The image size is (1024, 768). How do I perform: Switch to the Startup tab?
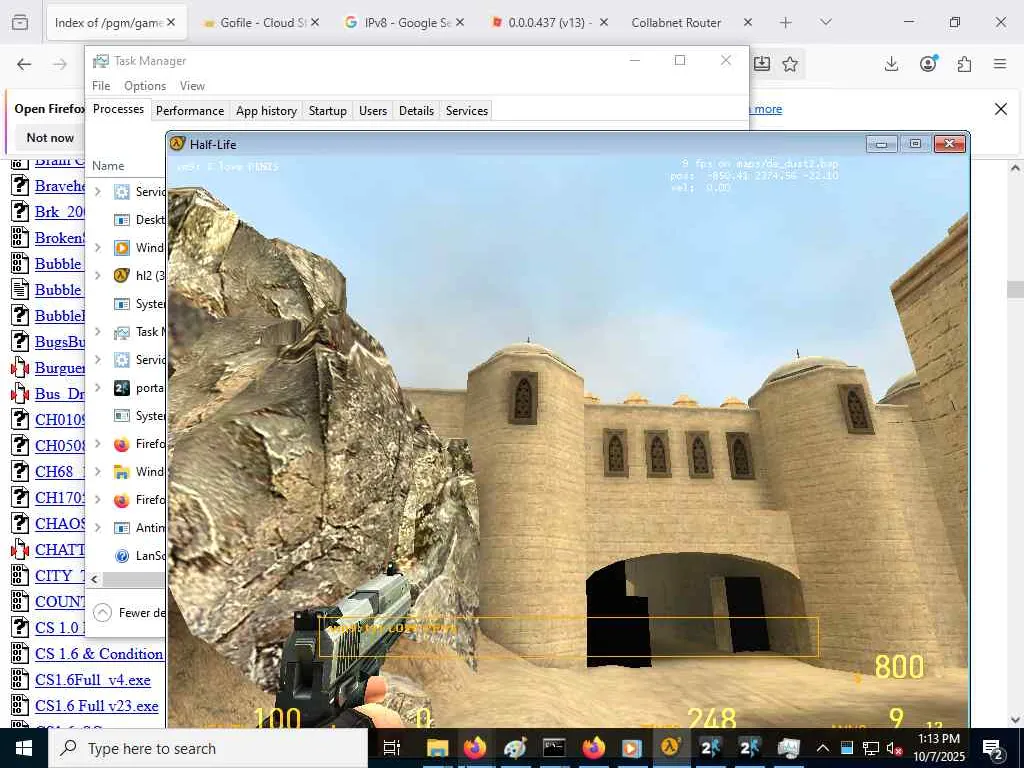tap(328, 110)
